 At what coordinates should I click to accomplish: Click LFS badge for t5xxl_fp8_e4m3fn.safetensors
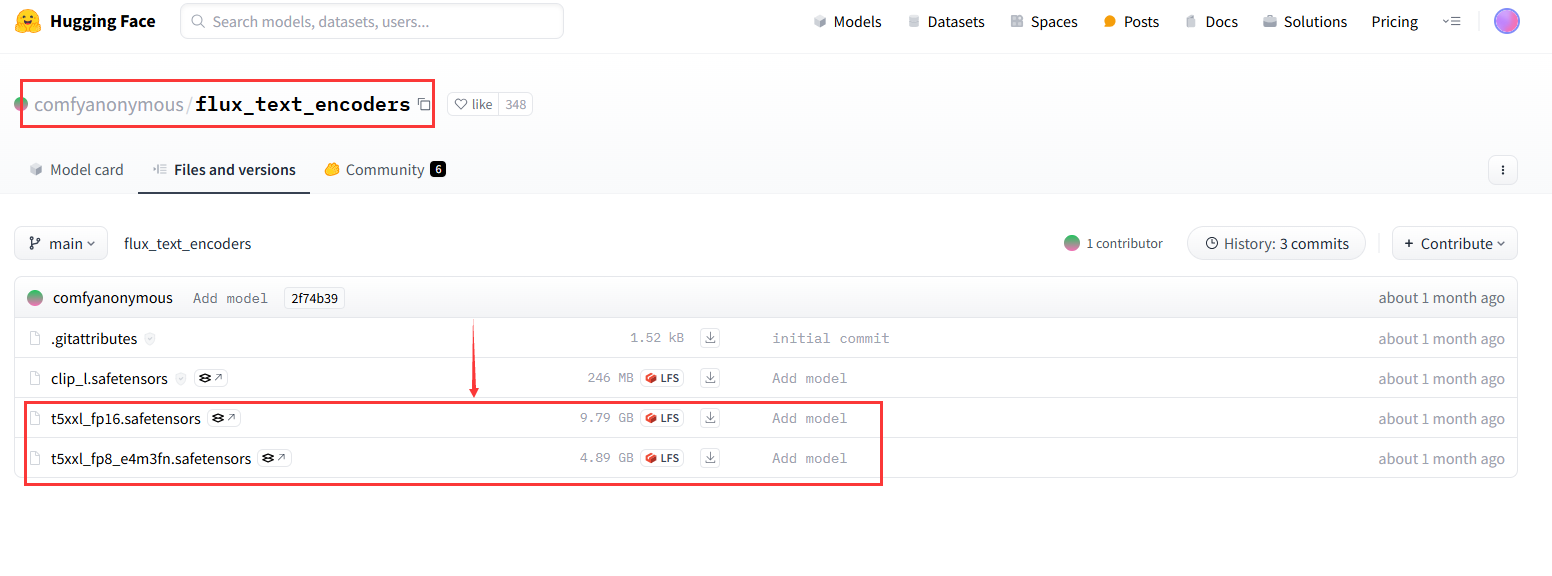(662, 458)
